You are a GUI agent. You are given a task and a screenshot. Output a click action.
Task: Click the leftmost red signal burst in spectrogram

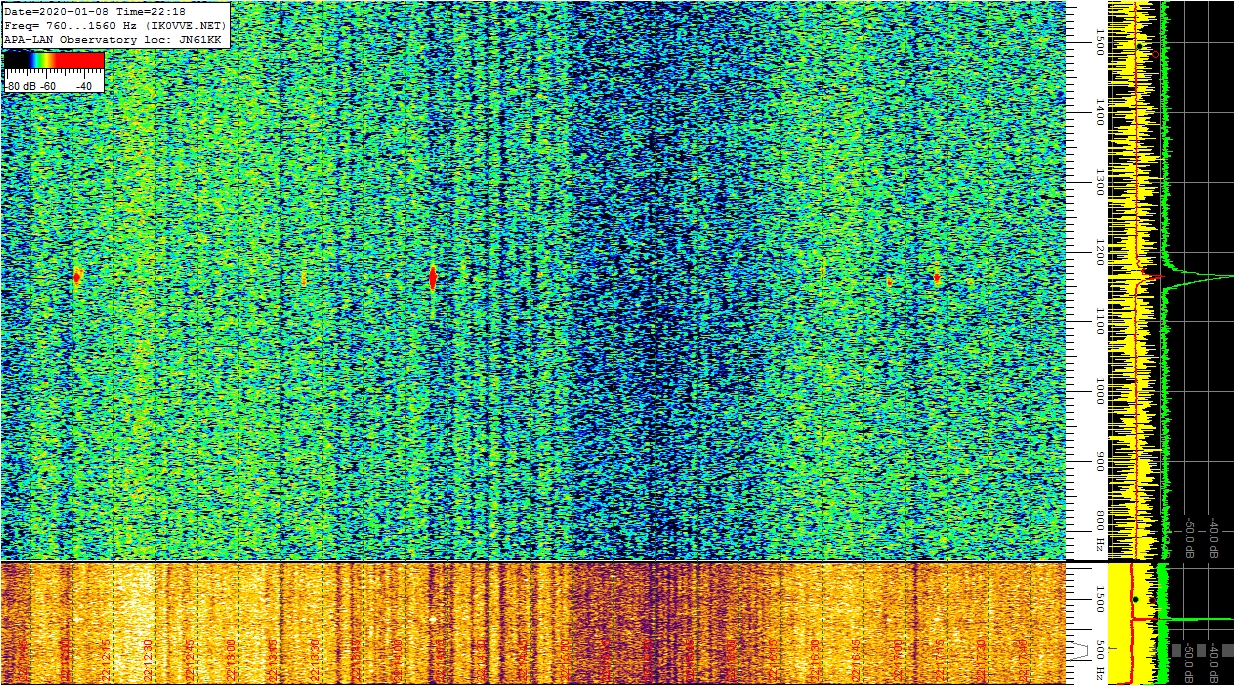(77, 277)
